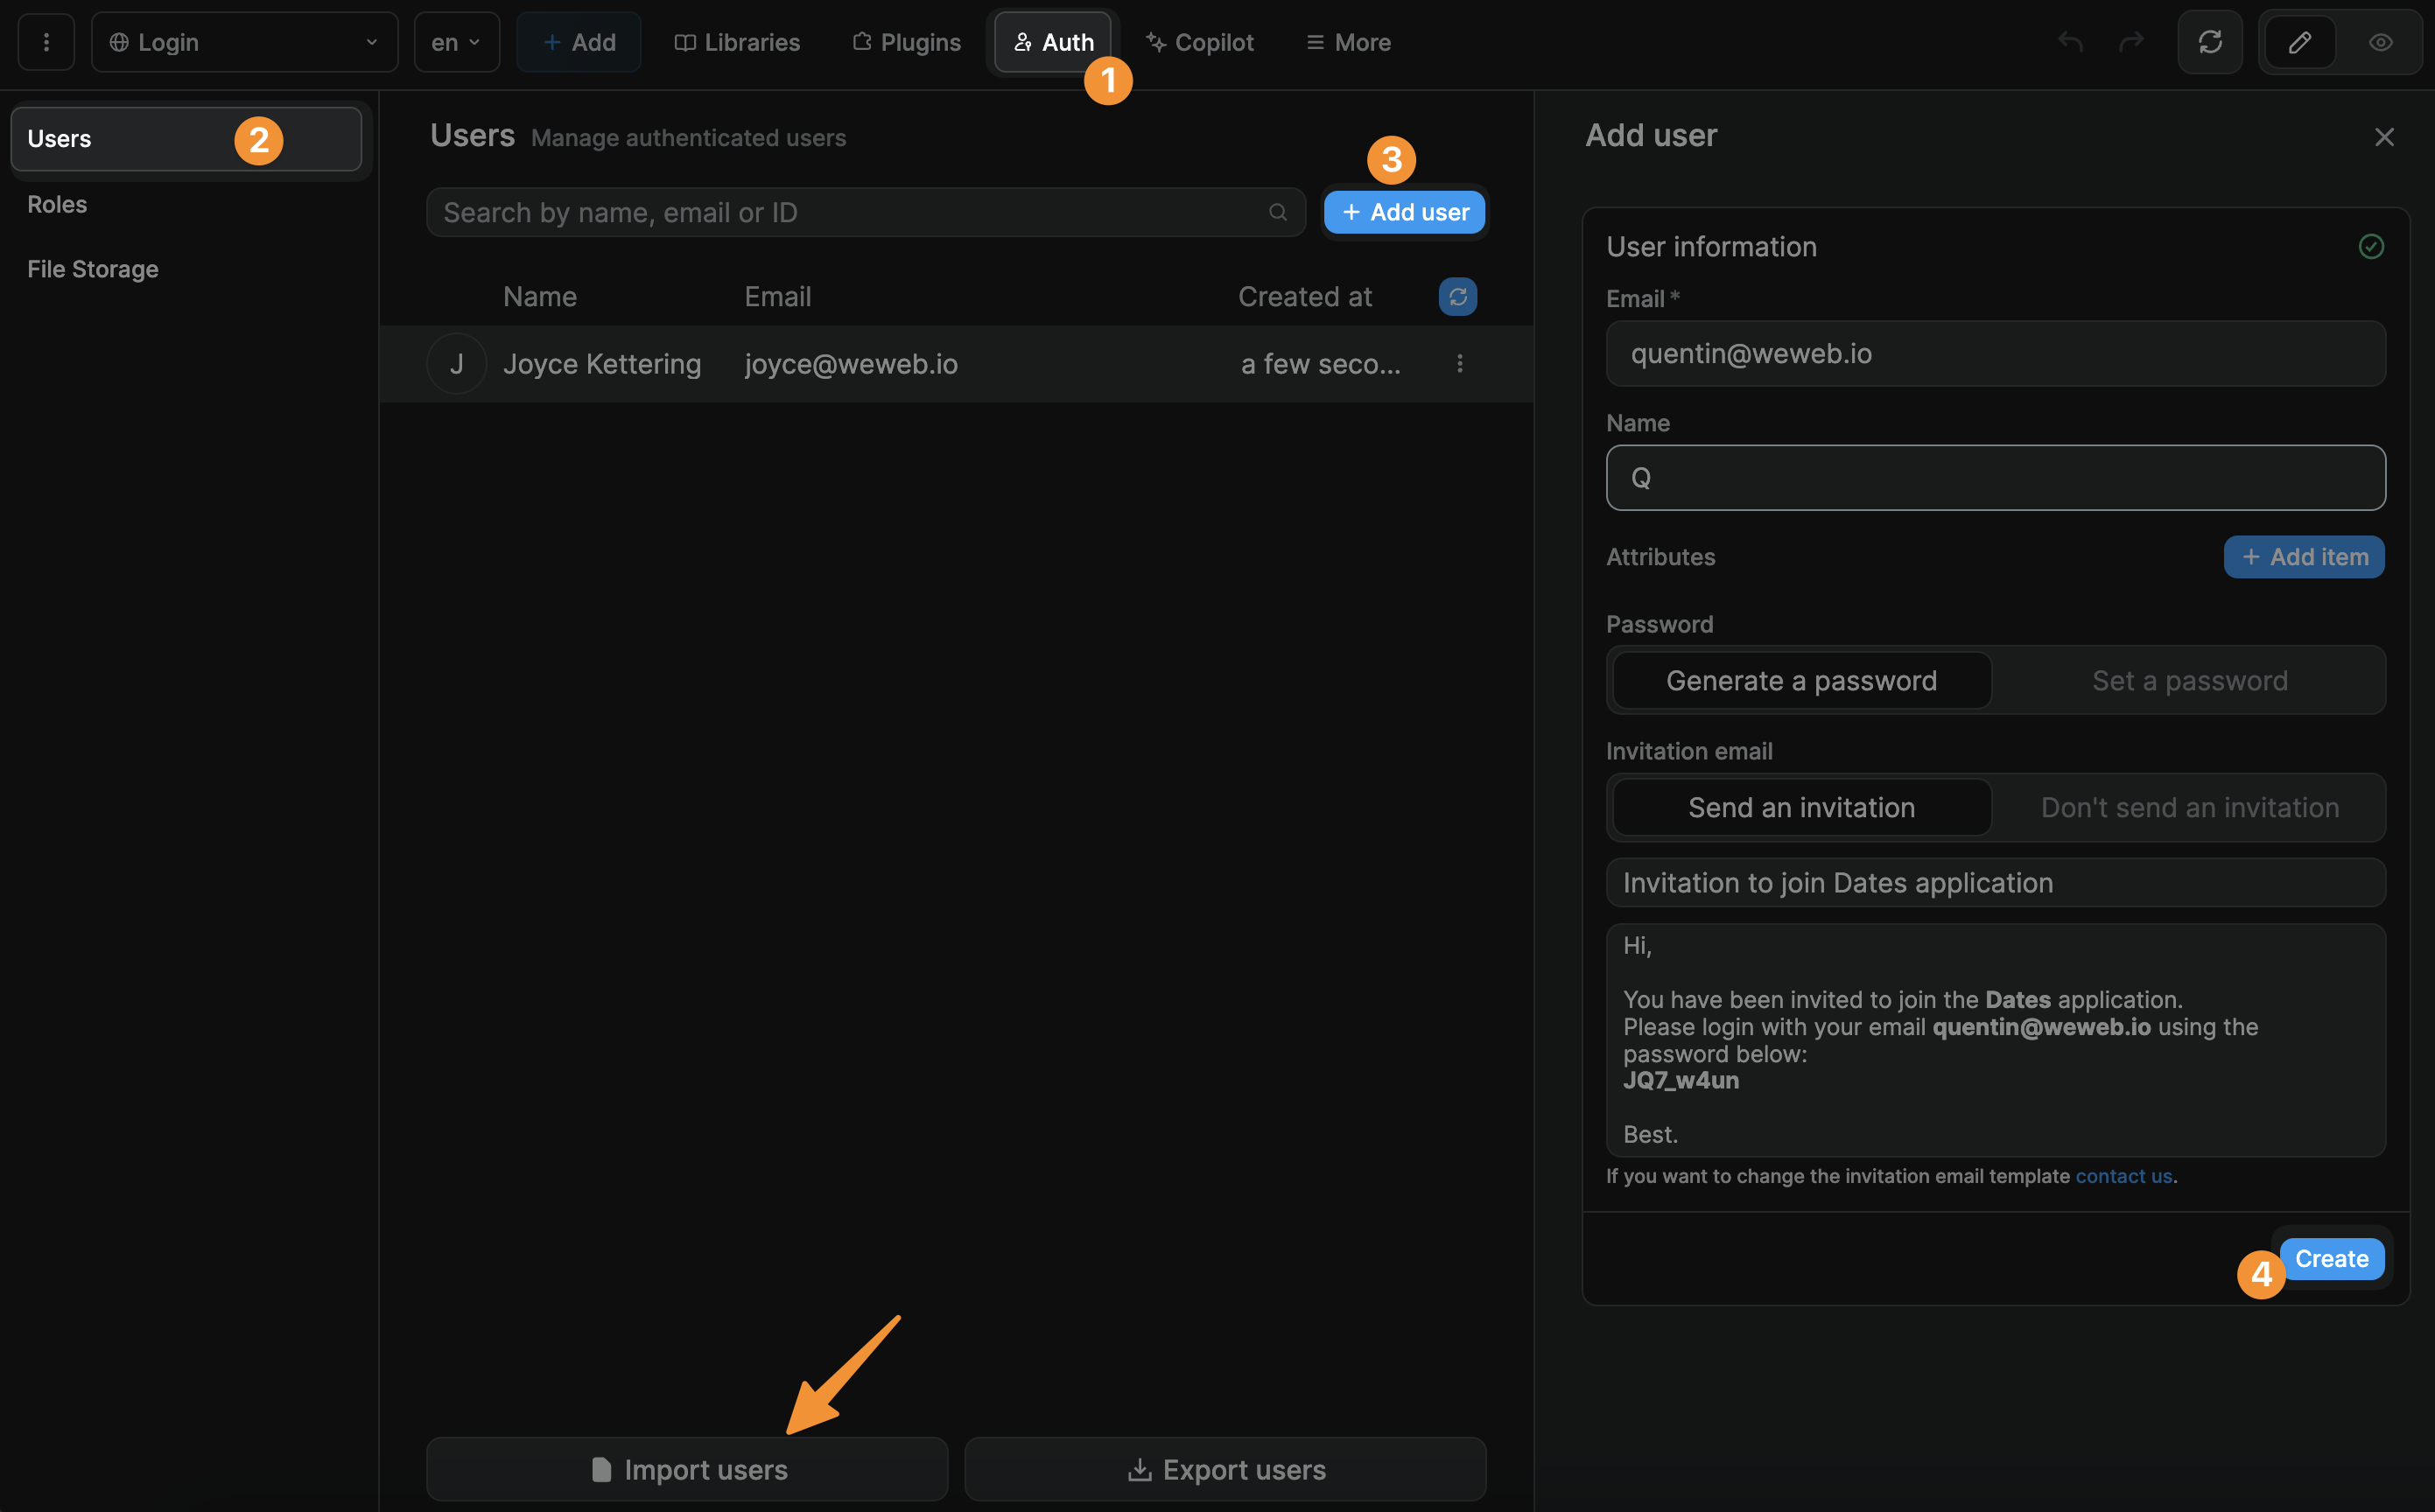Open the More menu

(1348, 42)
